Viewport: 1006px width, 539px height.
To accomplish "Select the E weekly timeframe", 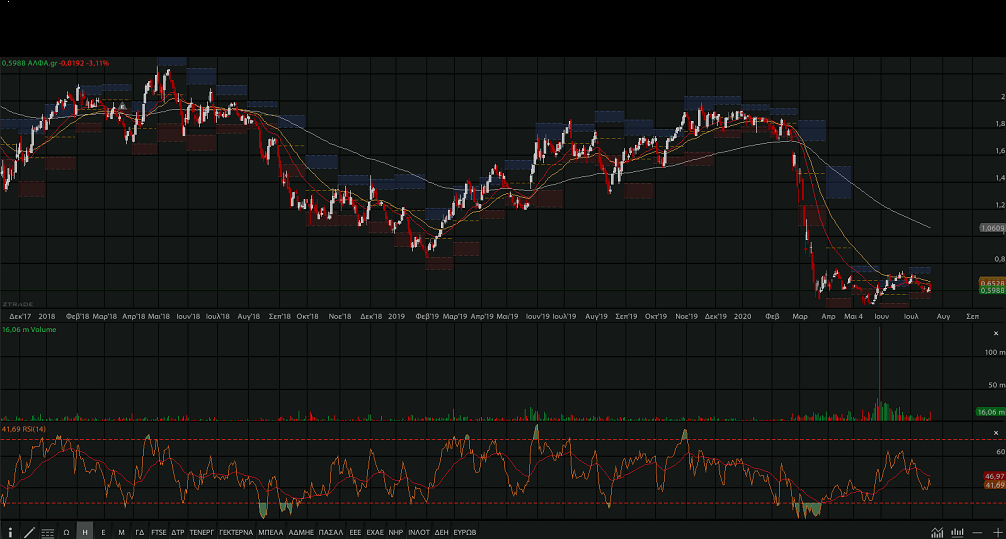I will tap(103, 532).
